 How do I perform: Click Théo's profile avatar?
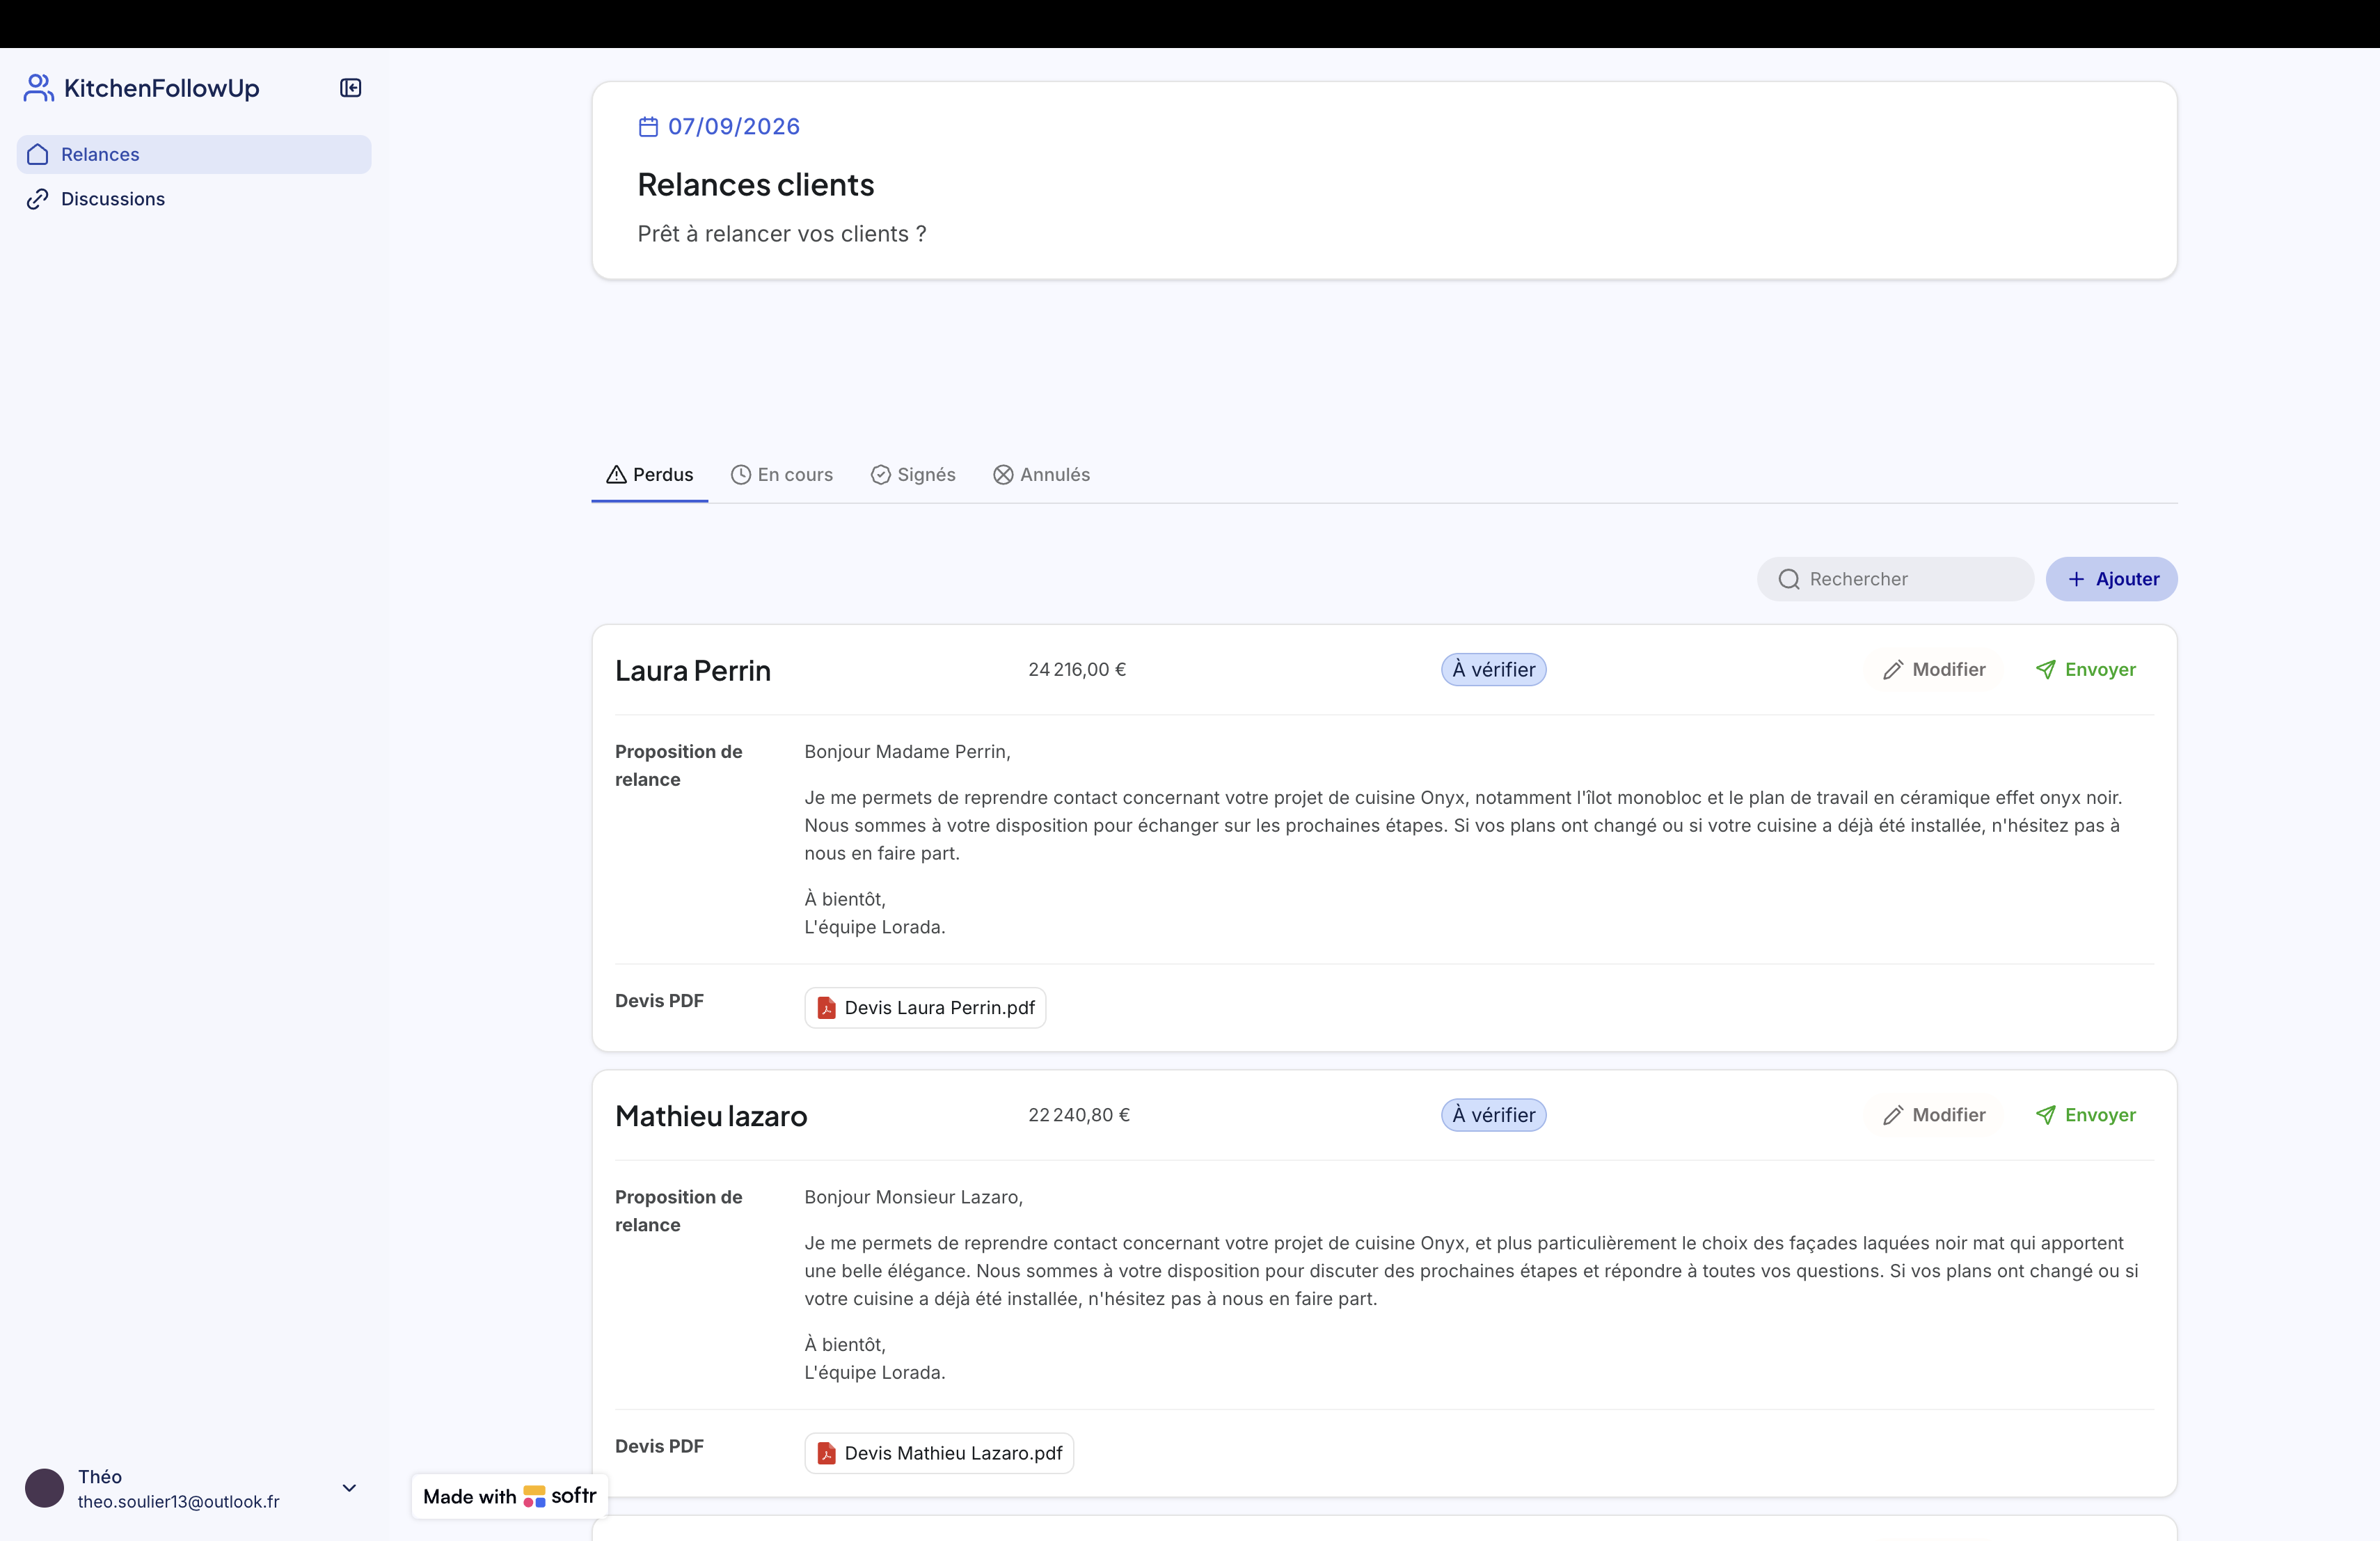pyautogui.click(x=44, y=1488)
